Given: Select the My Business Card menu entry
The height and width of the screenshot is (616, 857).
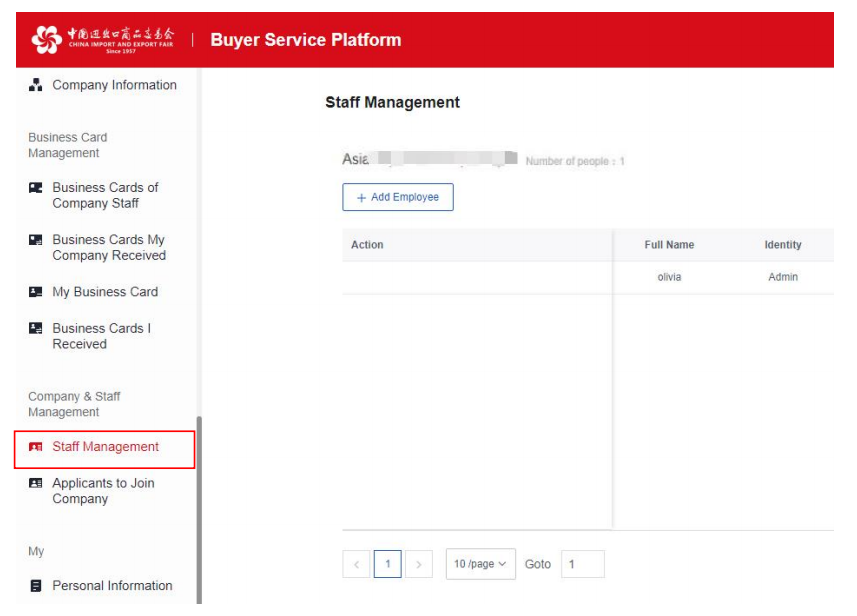Looking at the screenshot, I should [105, 292].
